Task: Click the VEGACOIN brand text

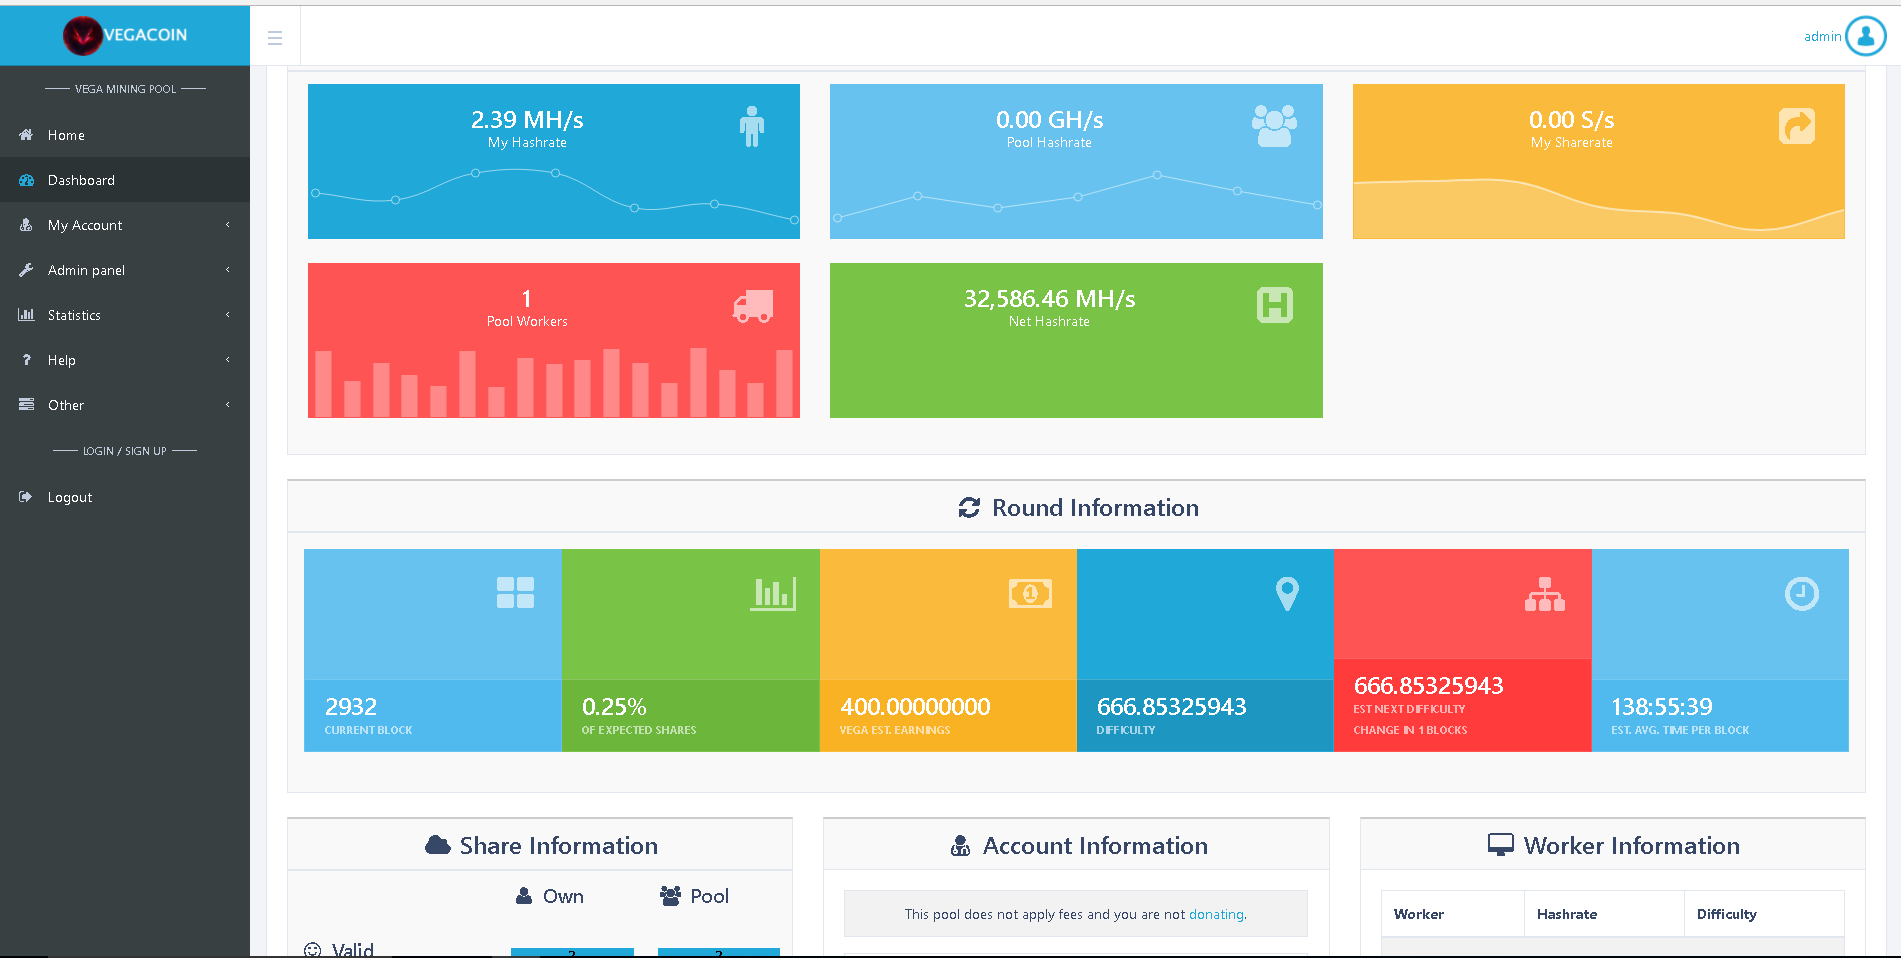Action: (x=145, y=35)
